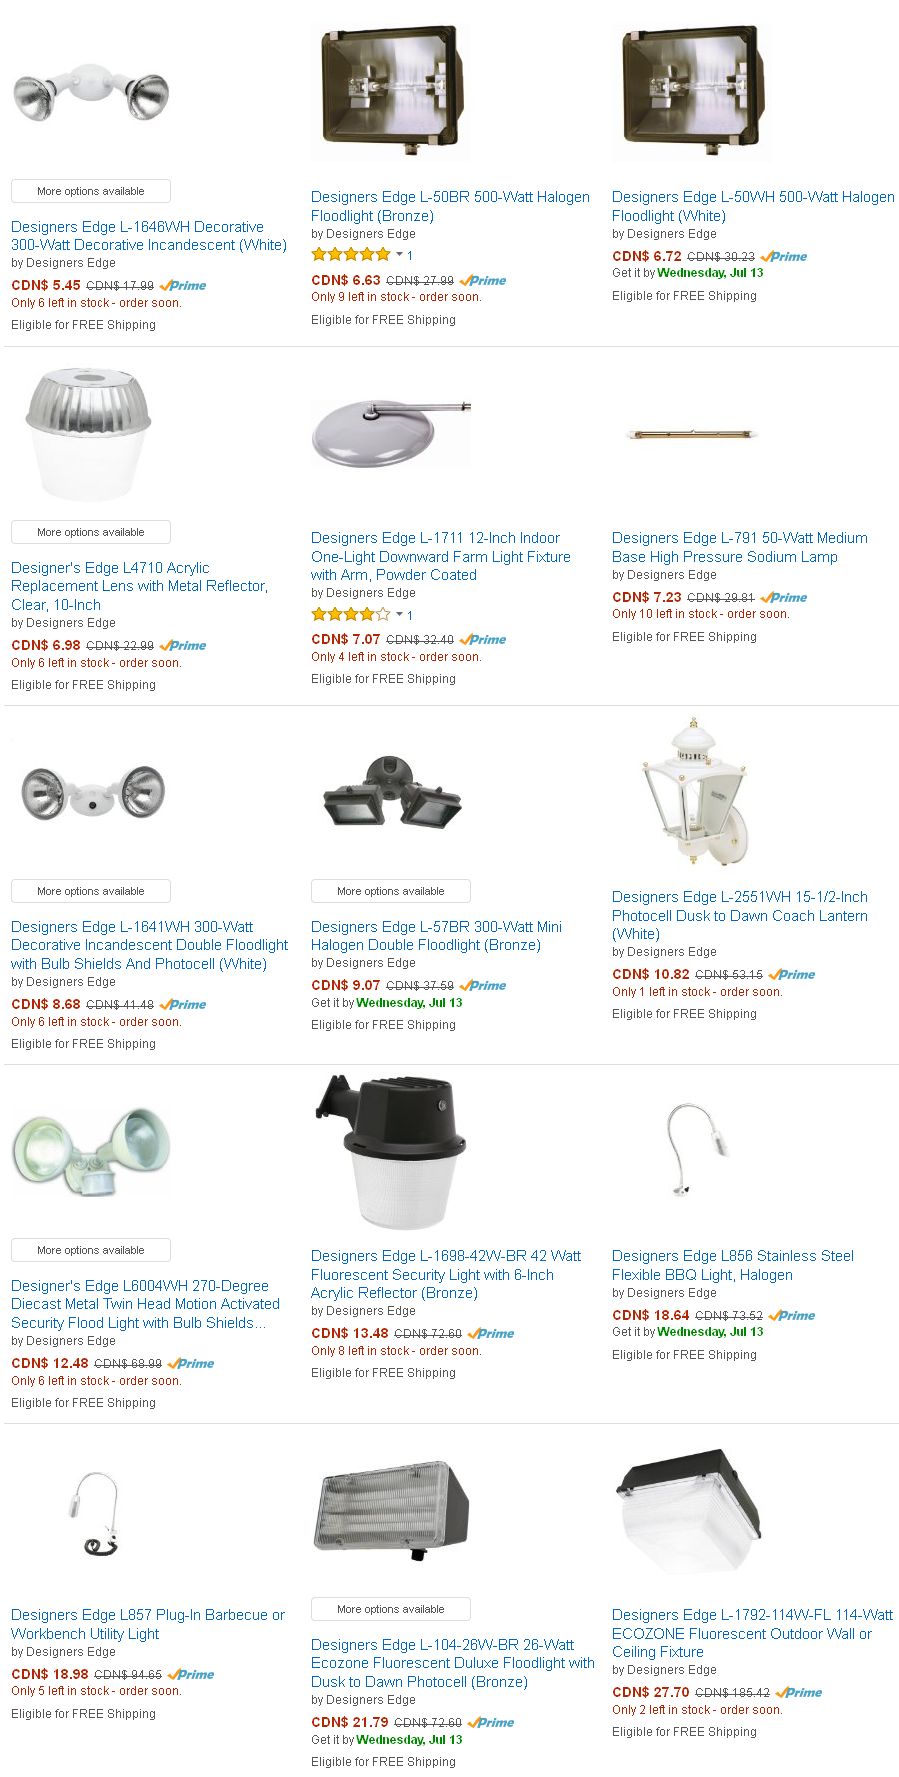Click More options available for L-57BR mini halogen
This screenshot has height=1777, width=899.
(391, 891)
